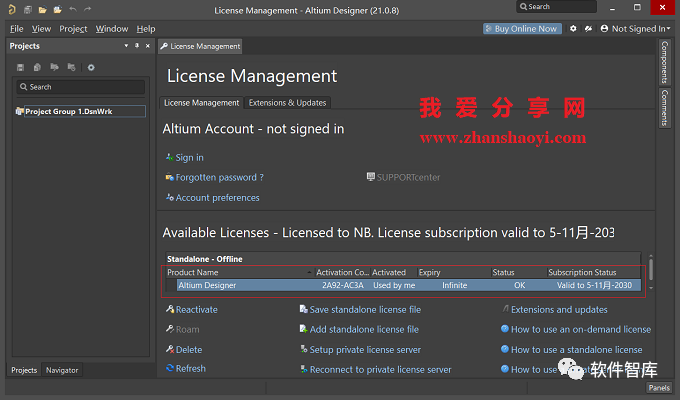Open the Project menu
This screenshot has width=680, height=400.
(x=73, y=29)
